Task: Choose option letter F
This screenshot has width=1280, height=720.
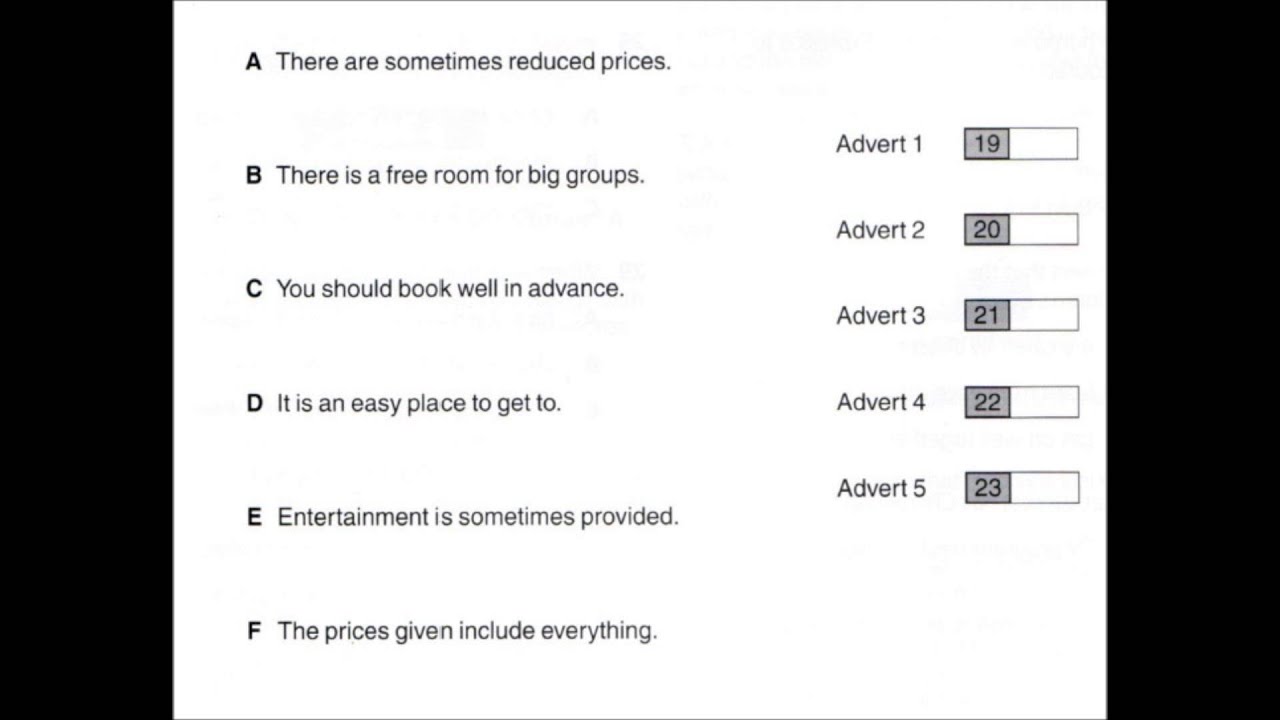Action: 254,631
